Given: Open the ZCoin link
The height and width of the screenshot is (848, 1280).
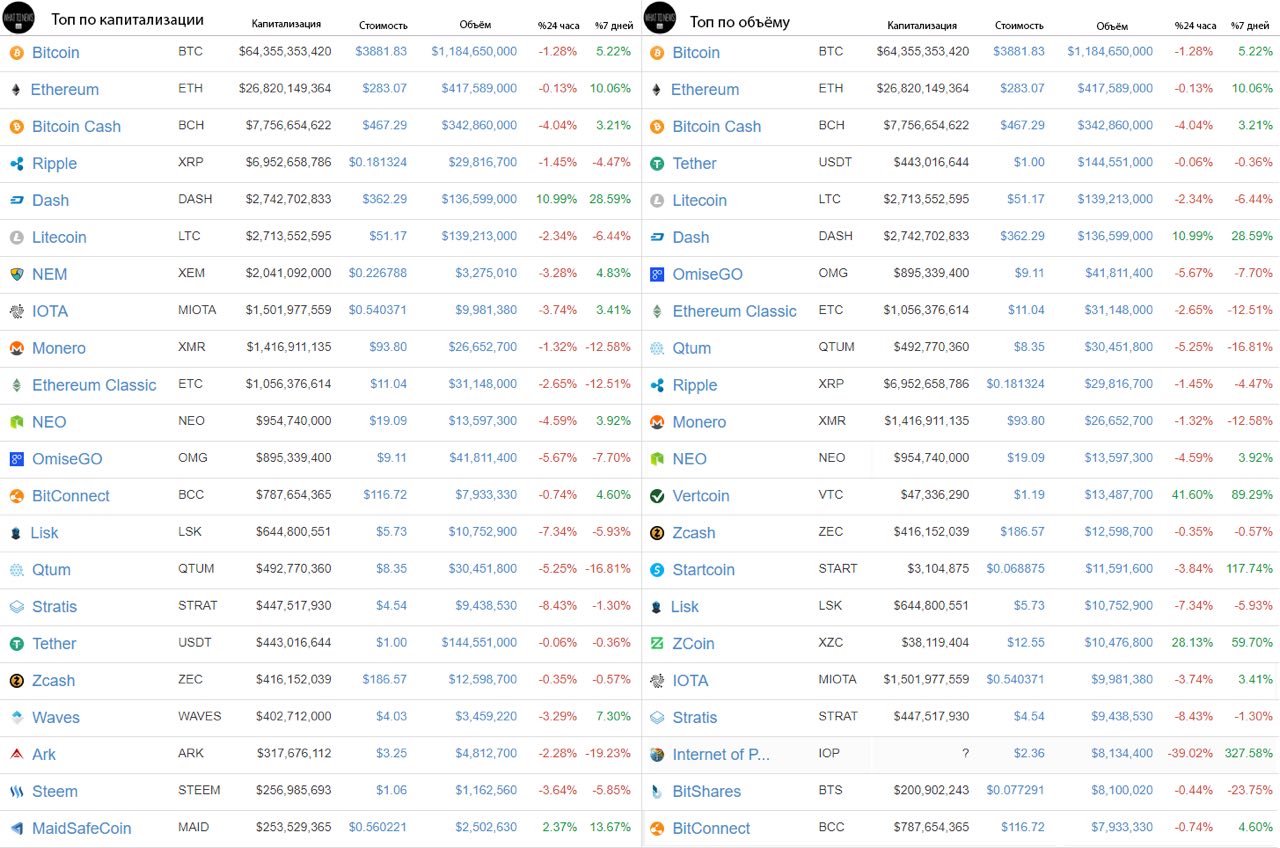Looking at the screenshot, I should 693,644.
